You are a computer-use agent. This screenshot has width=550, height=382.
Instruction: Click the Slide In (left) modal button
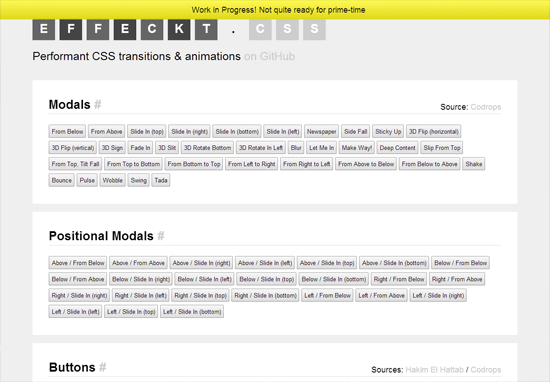pyautogui.click(x=283, y=132)
